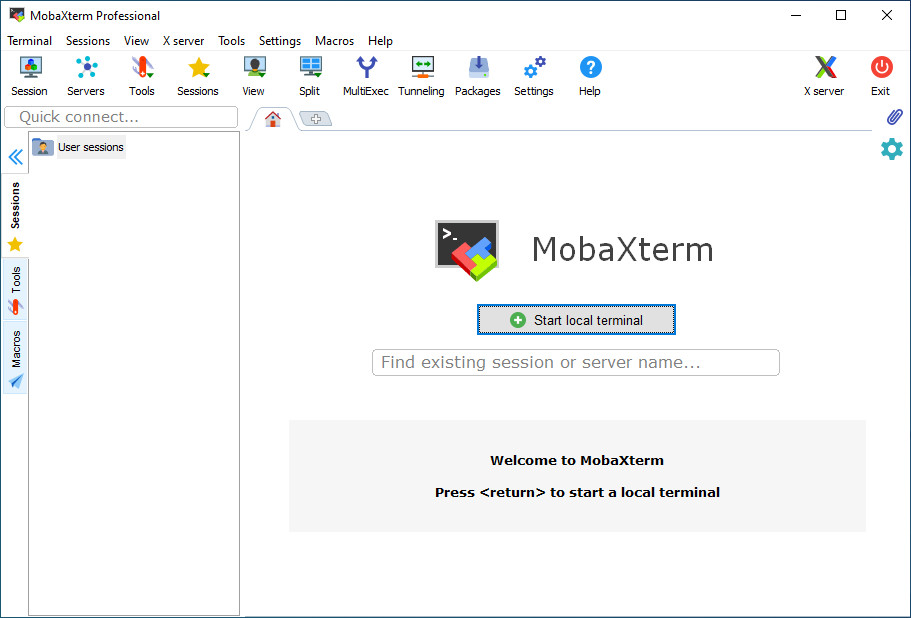Viewport: 911px width, 618px height.
Task: Select the User sessions folder
Action: tap(78, 147)
